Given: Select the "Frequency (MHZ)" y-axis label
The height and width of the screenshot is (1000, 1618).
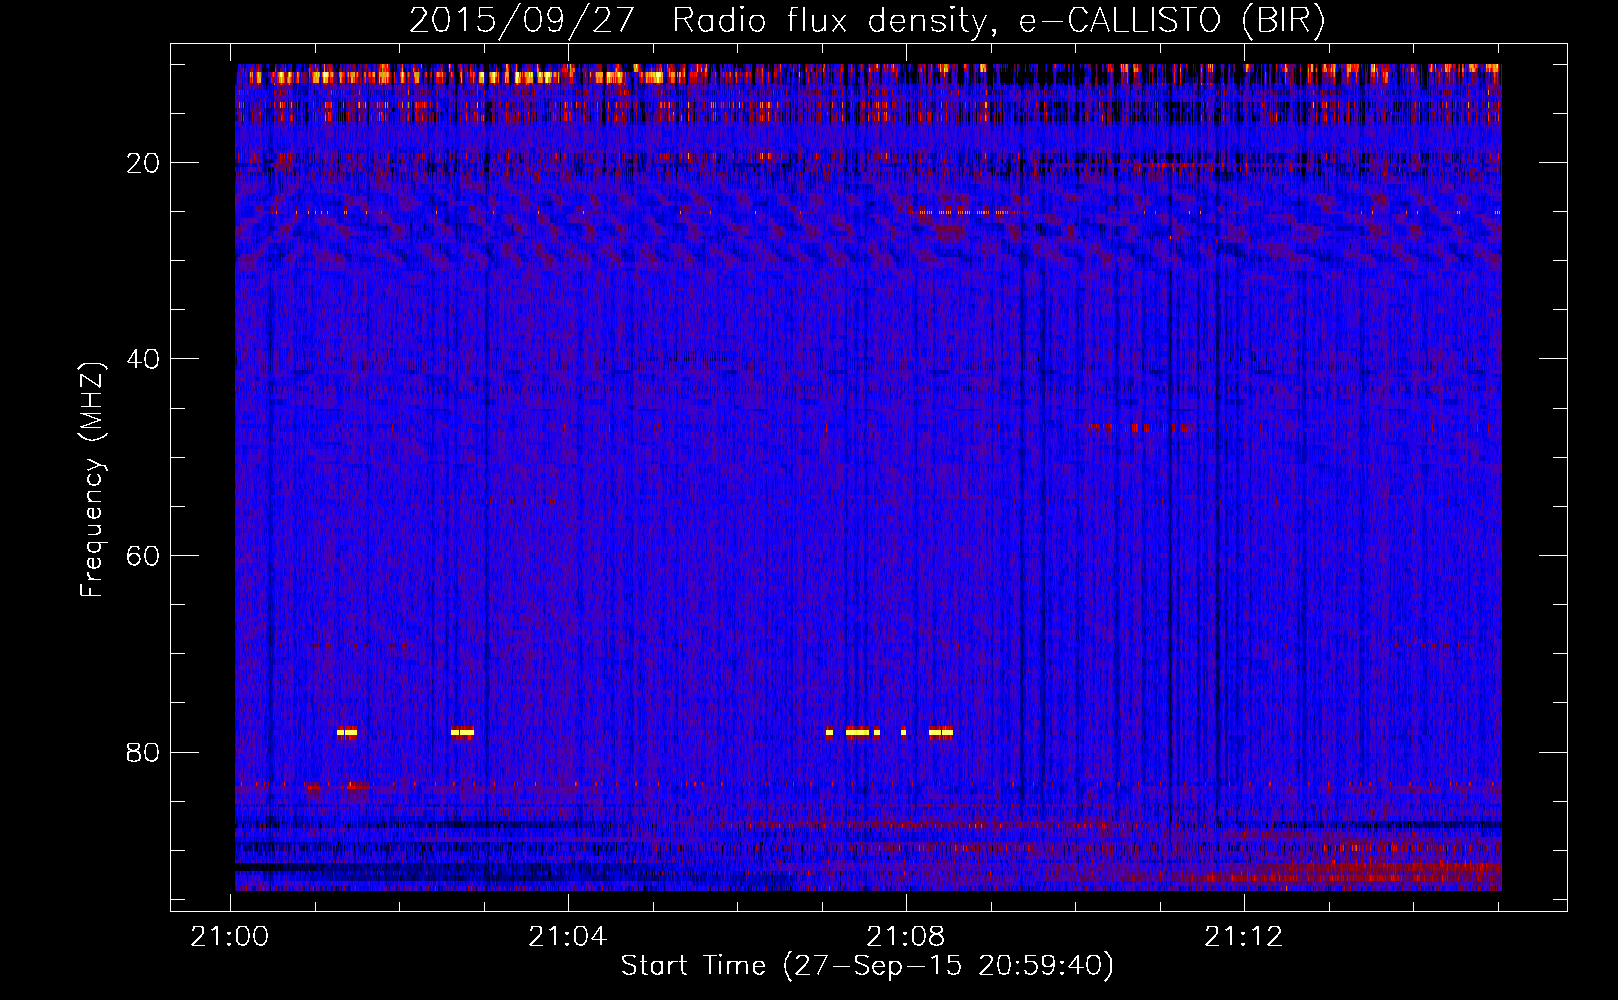Looking at the screenshot, I should (92, 480).
